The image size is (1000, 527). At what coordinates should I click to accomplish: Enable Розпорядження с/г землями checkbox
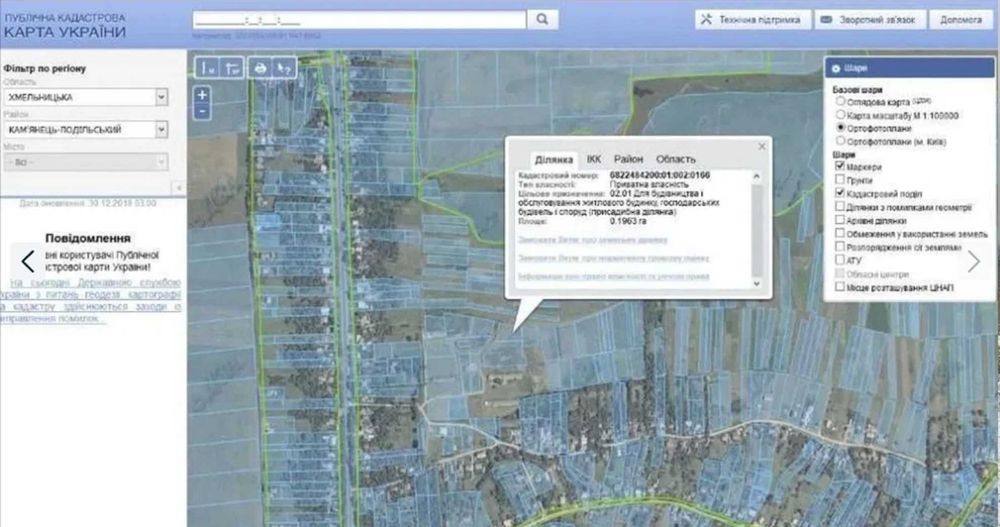[x=840, y=246]
